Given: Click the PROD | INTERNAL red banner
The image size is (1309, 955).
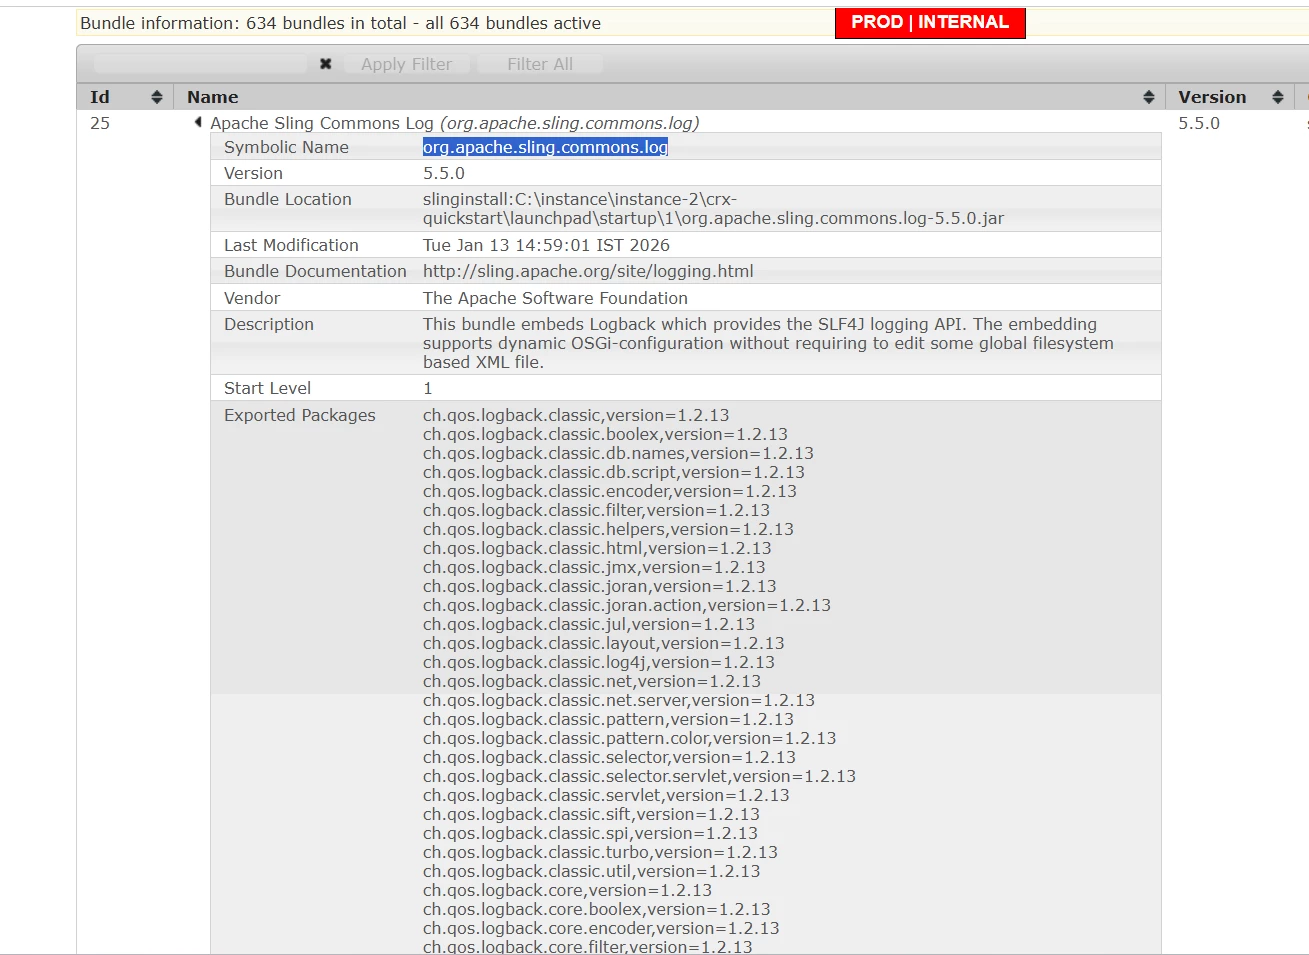Looking at the screenshot, I should (x=930, y=23).
